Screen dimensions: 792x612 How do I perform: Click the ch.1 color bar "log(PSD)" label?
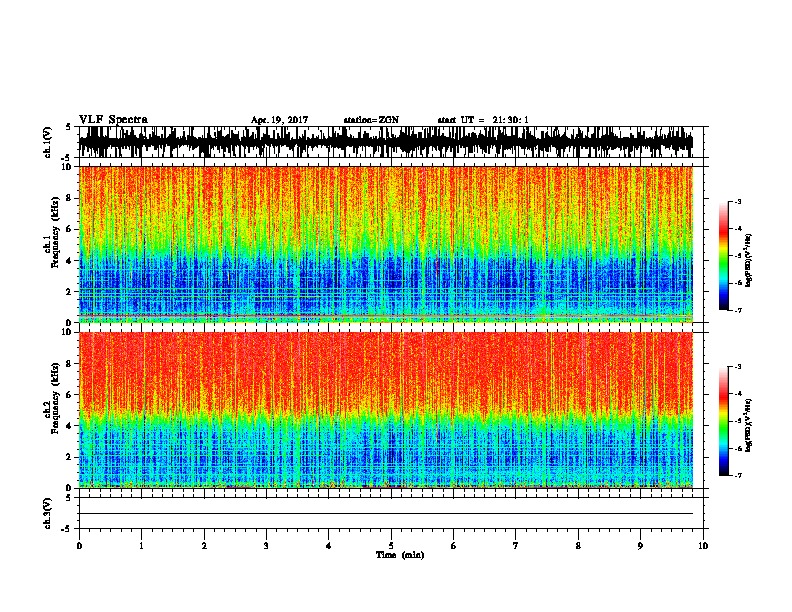coord(749,261)
